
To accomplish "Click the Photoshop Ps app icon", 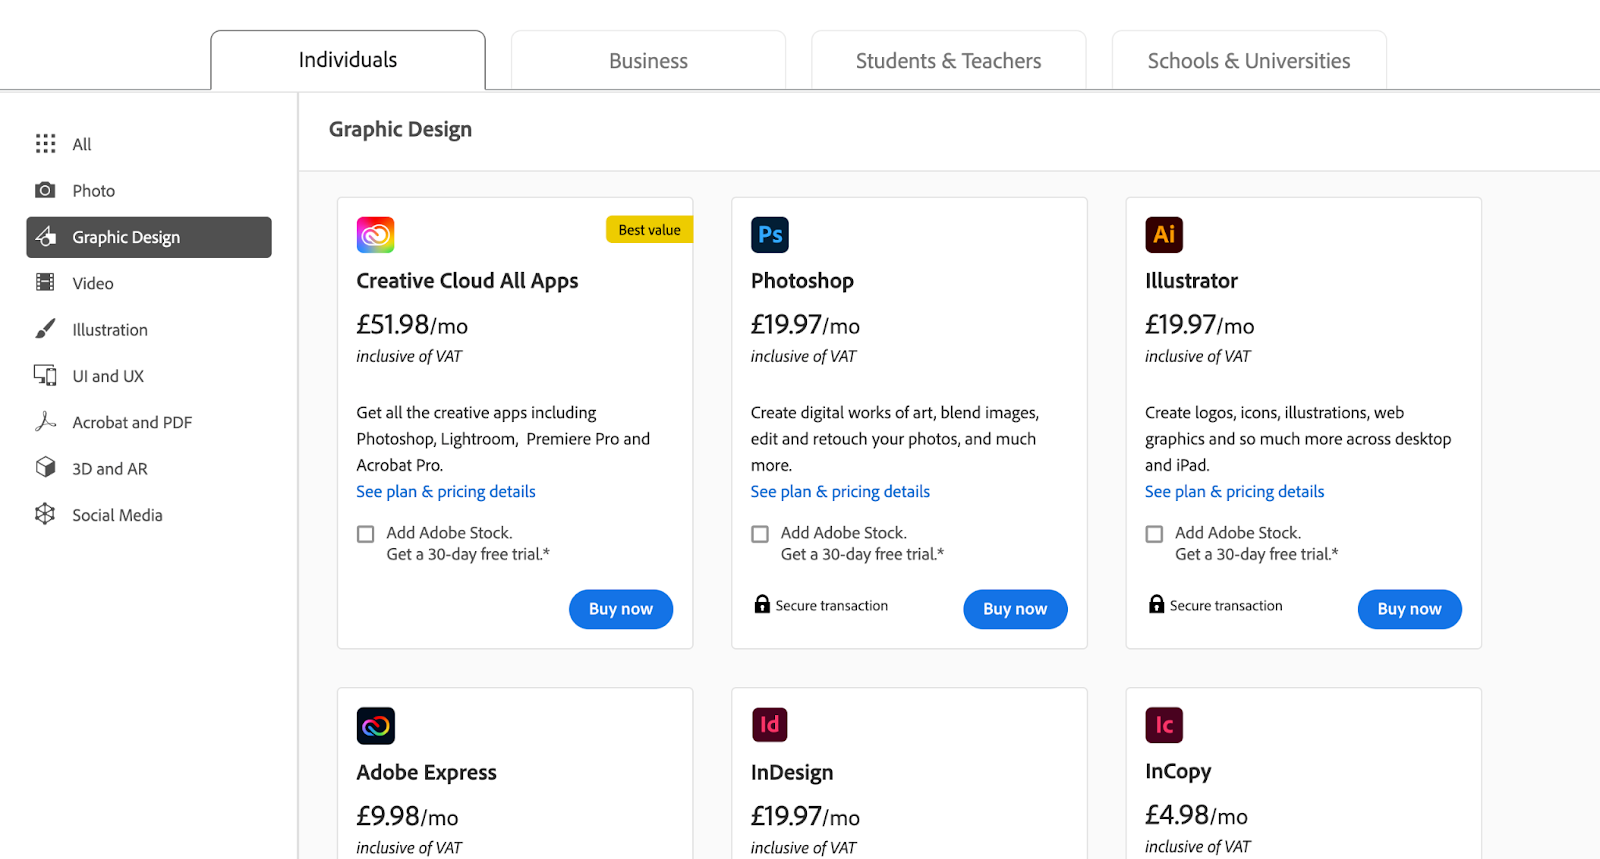I will pyautogui.click(x=769, y=235).
